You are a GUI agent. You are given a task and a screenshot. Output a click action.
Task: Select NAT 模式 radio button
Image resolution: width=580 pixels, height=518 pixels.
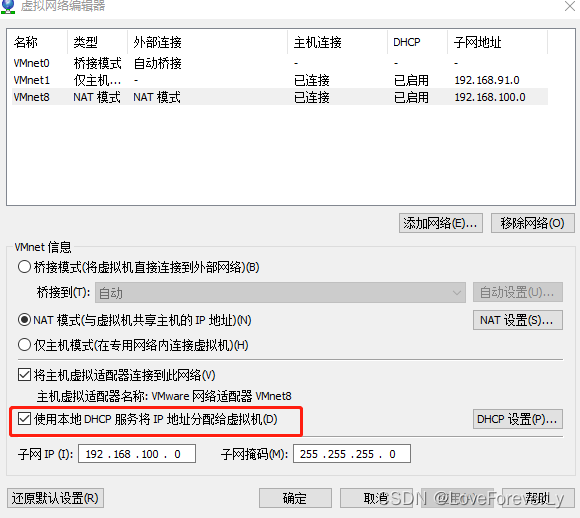[x=24, y=320]
